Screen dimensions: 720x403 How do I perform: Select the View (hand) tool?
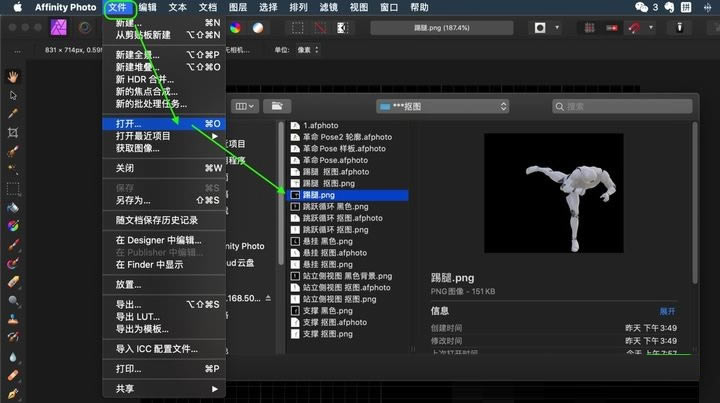[13, 76]
